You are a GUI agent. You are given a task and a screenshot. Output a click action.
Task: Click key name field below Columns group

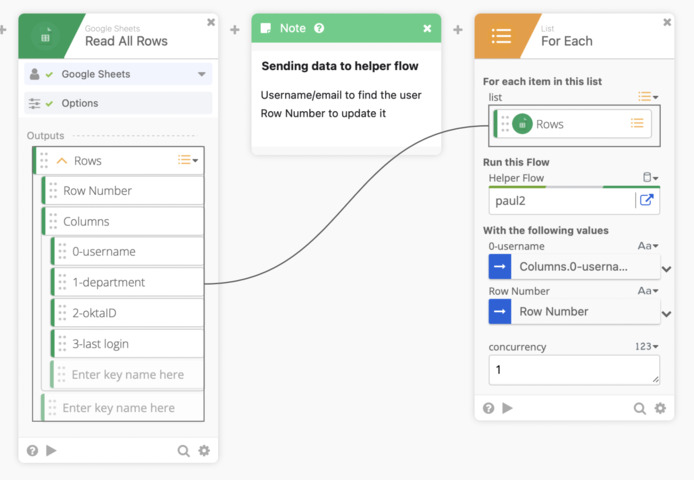(x=123, y=408)
